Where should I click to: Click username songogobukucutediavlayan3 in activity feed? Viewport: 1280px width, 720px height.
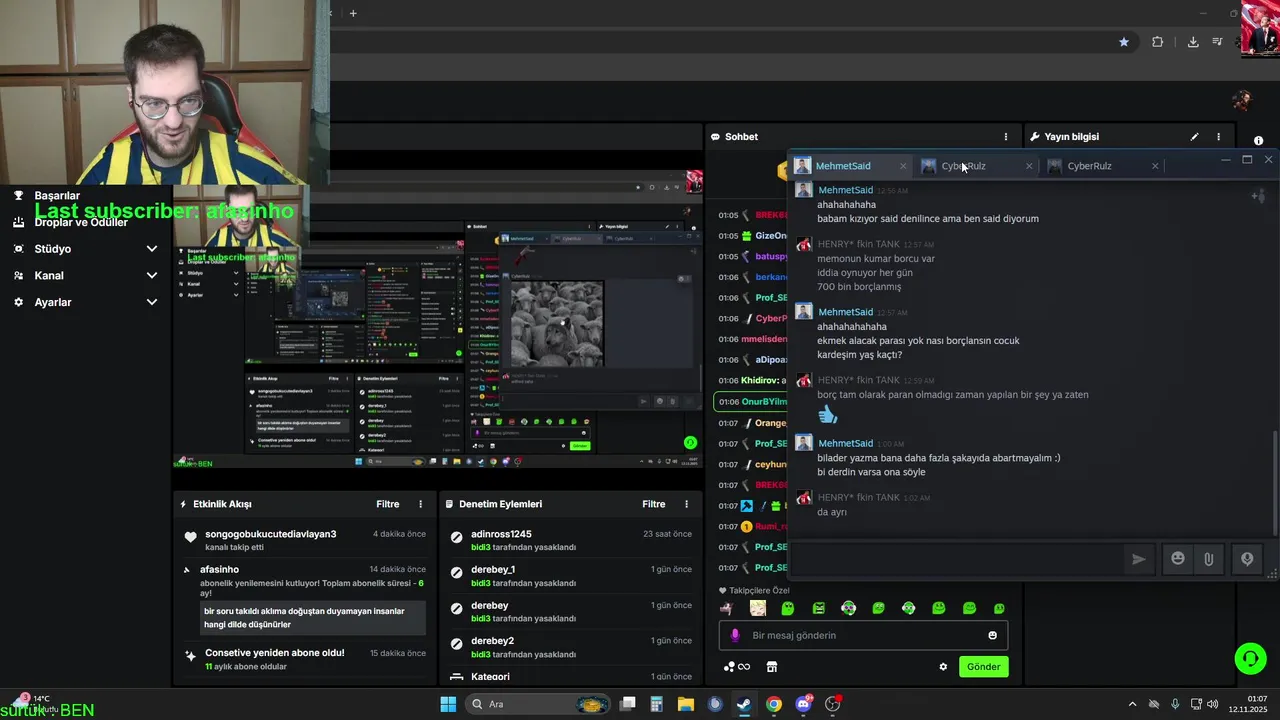coord(270,534)
